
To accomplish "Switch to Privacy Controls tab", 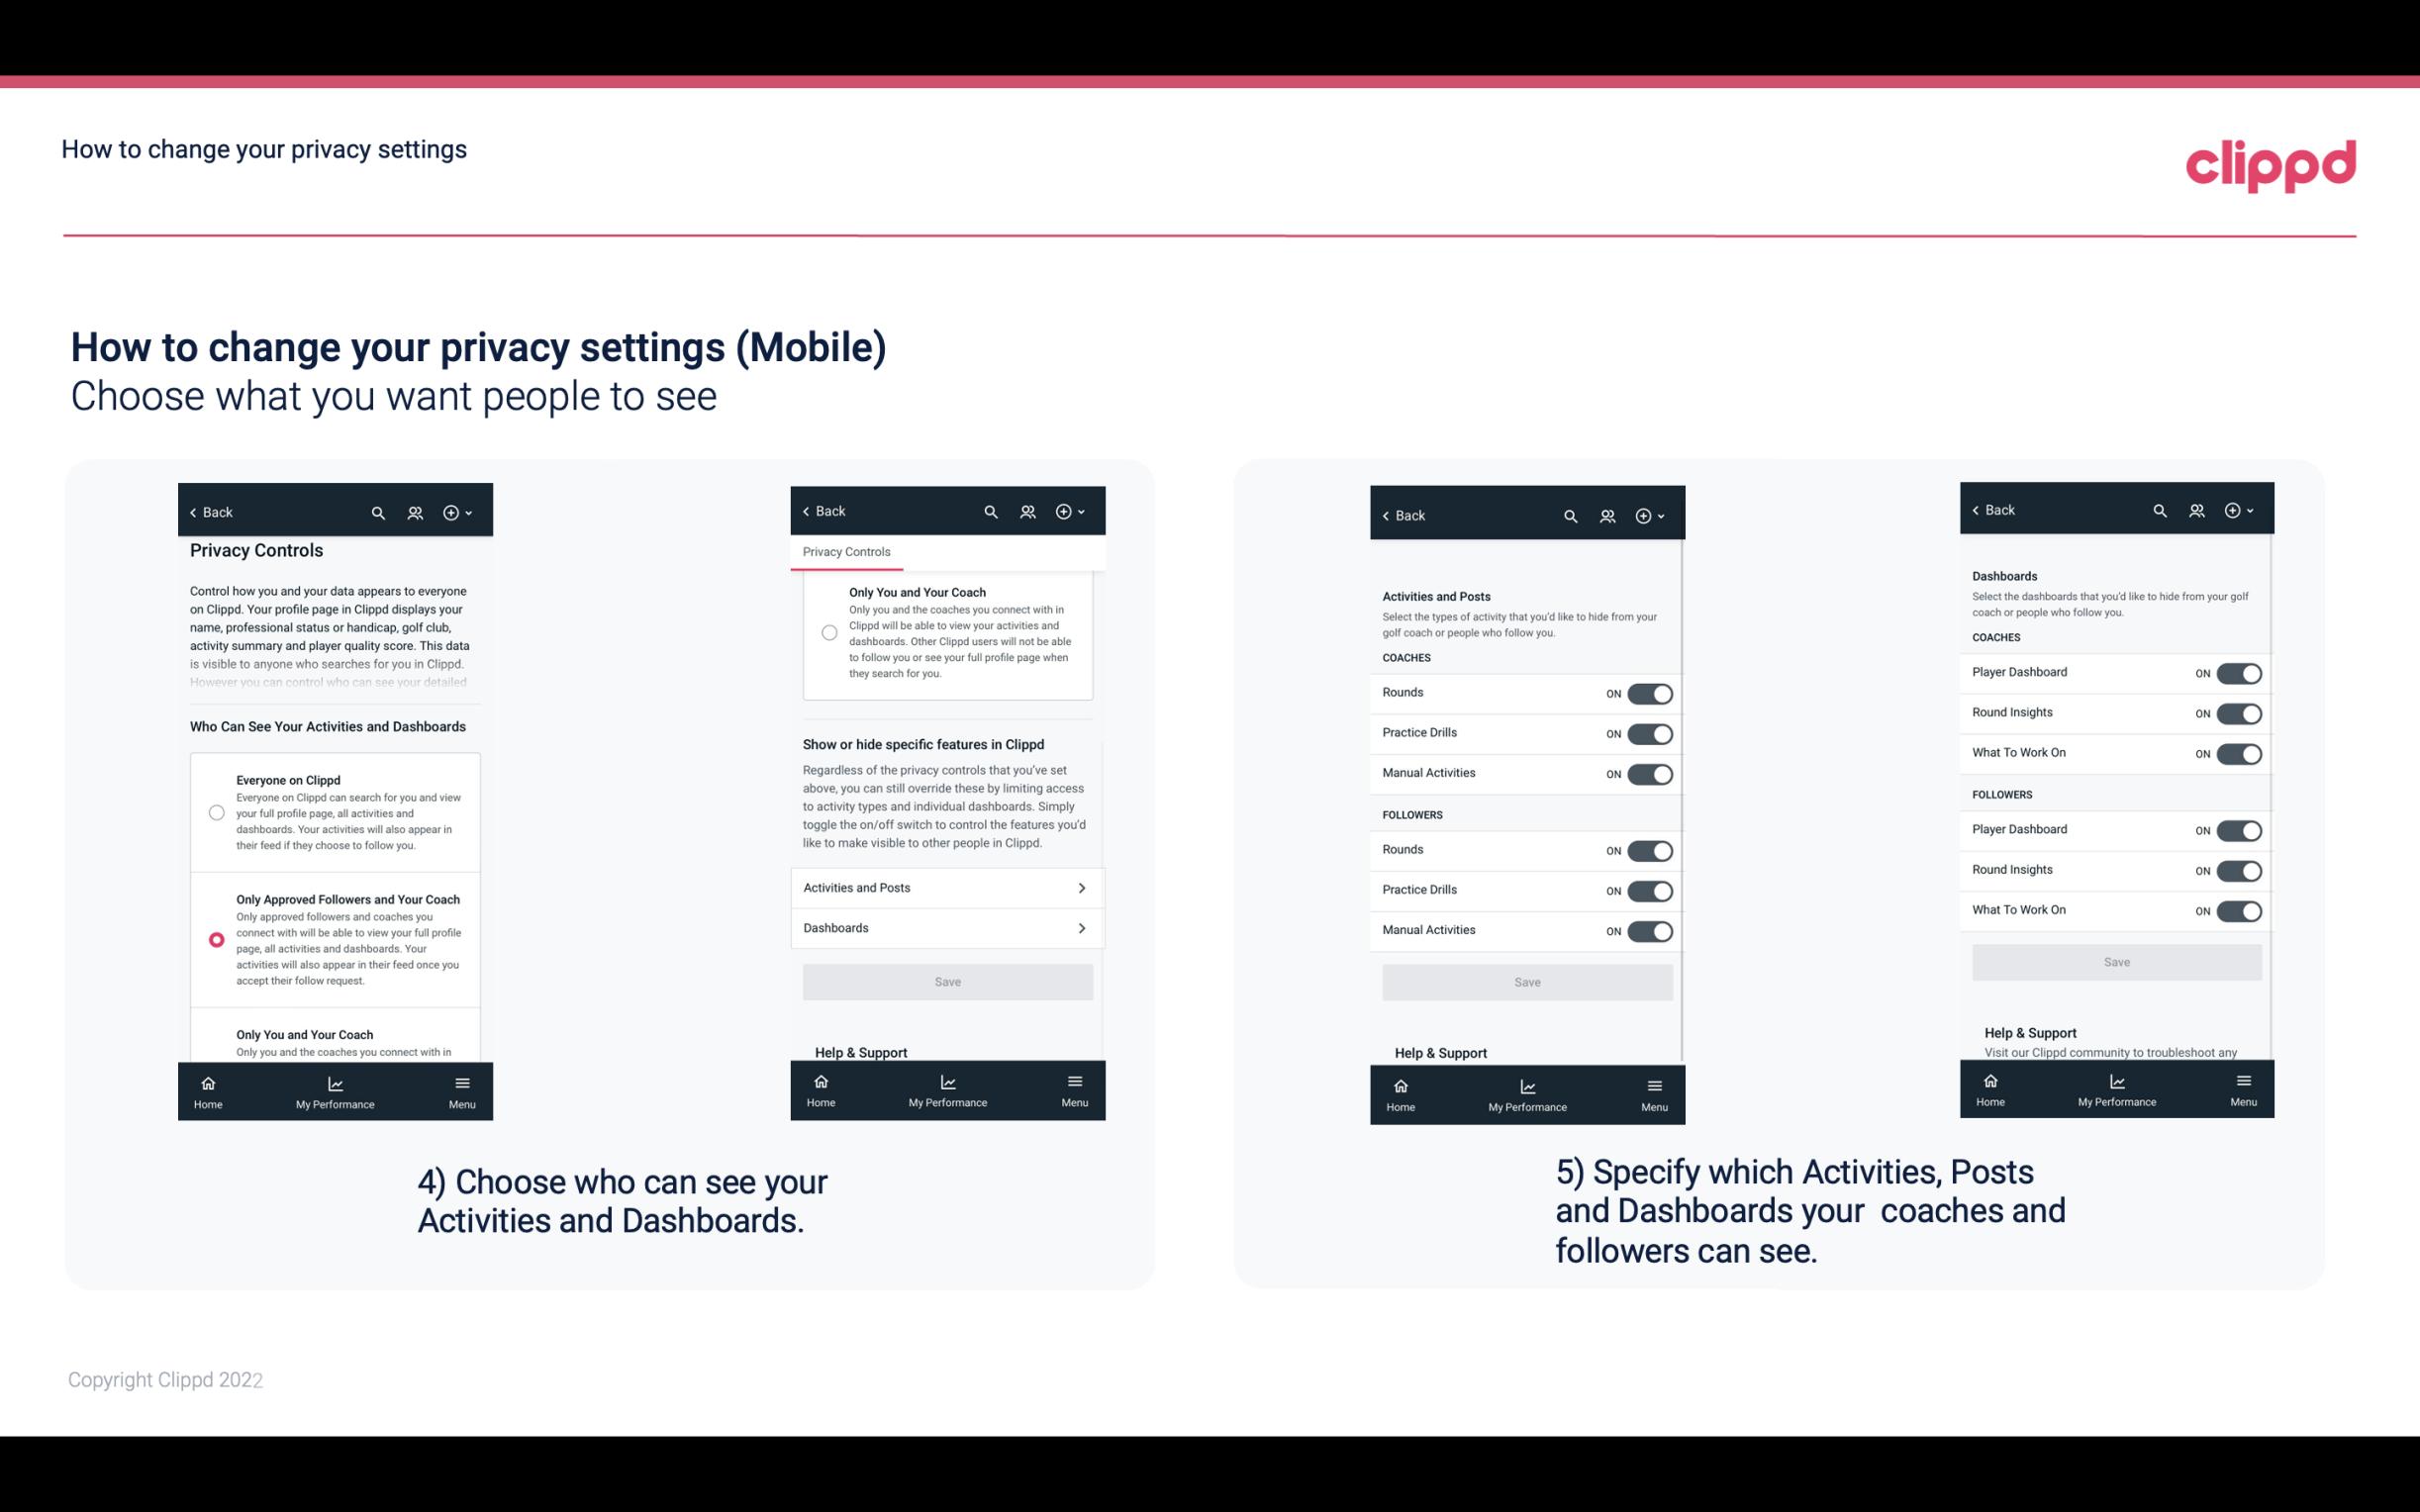I will (846, 552).
